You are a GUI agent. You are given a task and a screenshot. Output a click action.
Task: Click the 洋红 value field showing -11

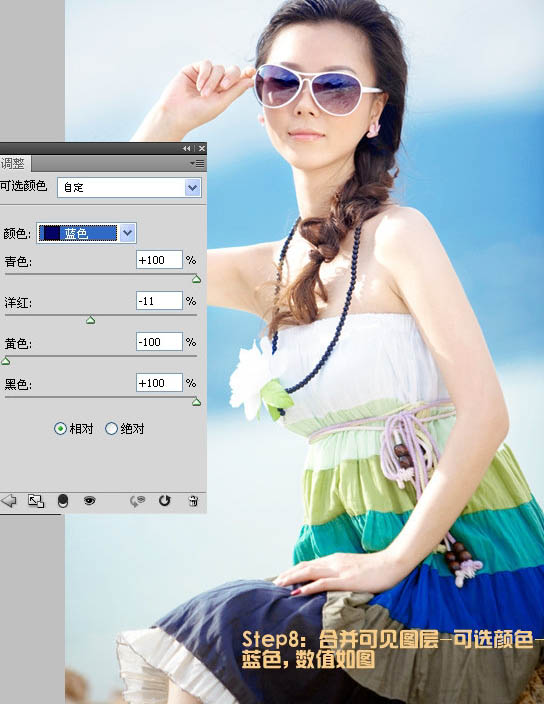tap(159, 301)
